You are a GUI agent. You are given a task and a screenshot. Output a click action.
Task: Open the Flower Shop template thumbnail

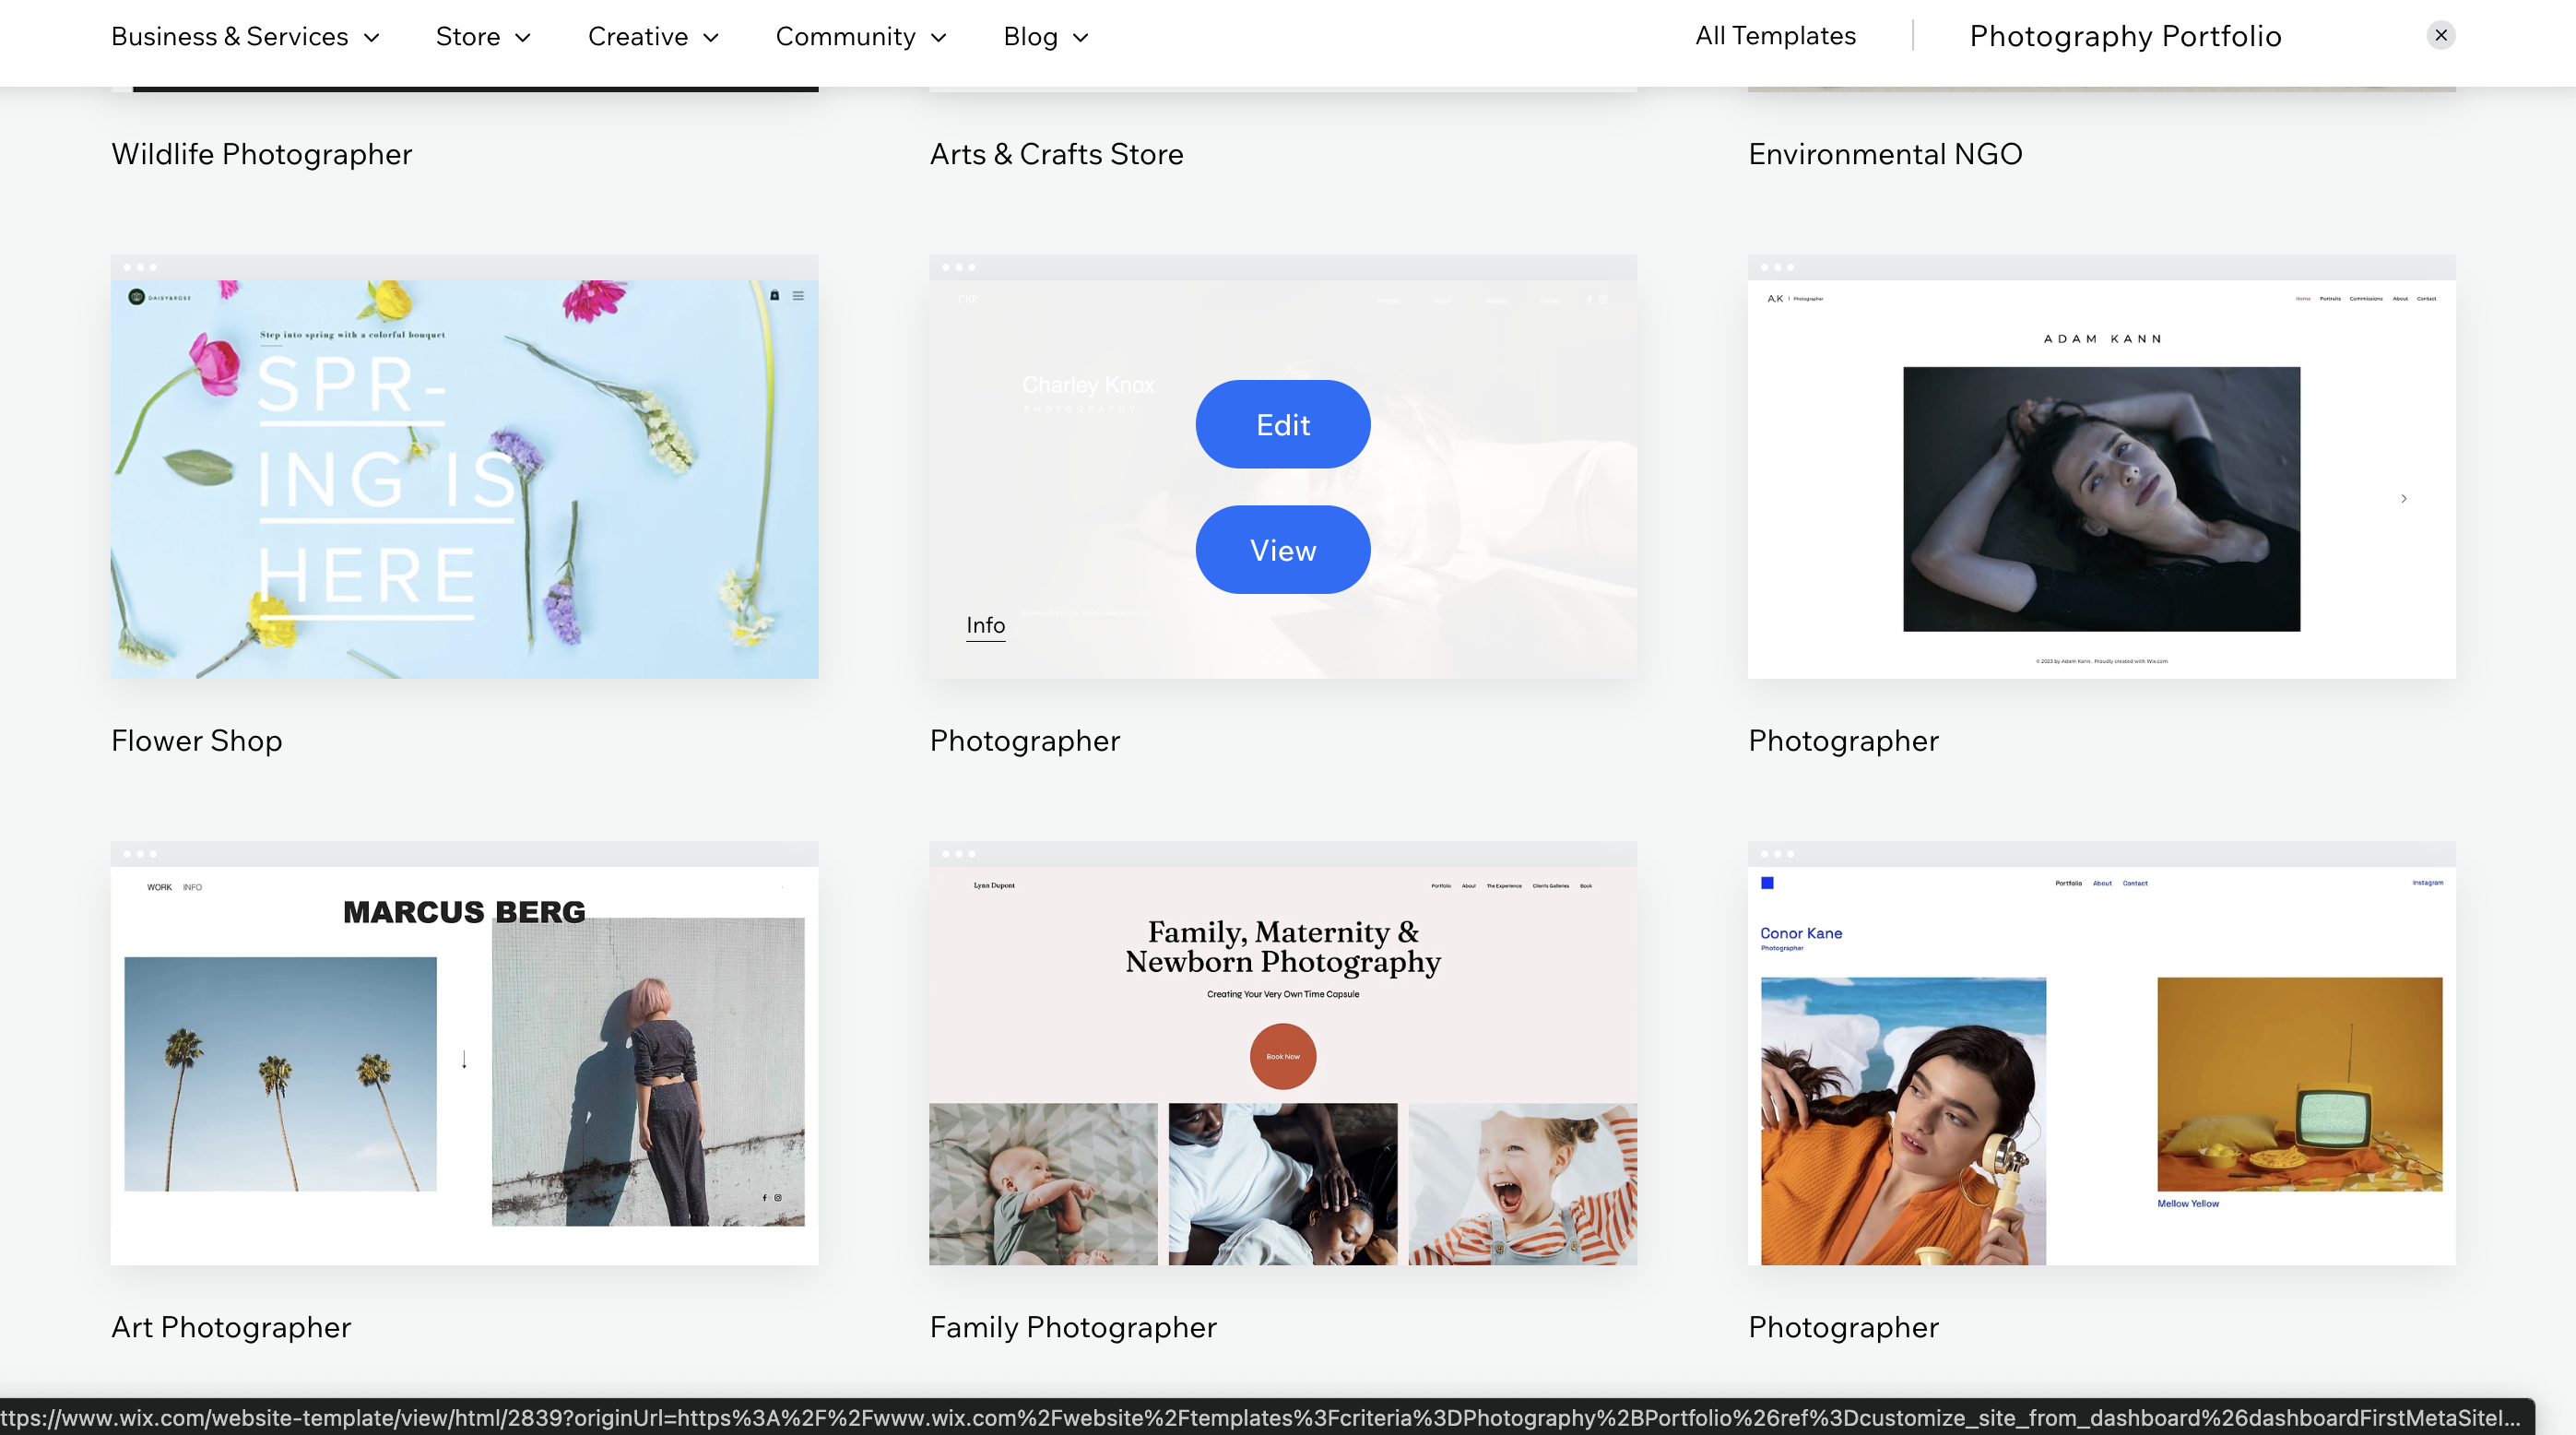click(x=464, y=478)
